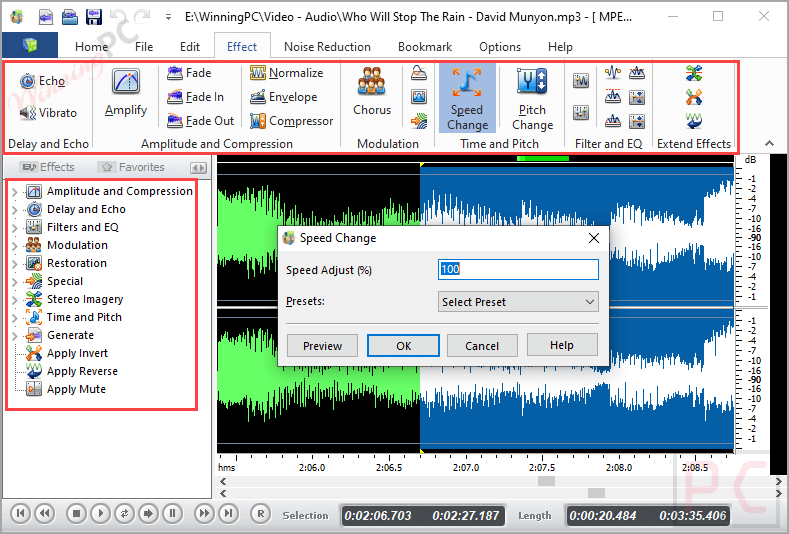The width and height of the screenshot is (789, 534).
Task: Open the Edit ribbon tab
Action: 190,46
